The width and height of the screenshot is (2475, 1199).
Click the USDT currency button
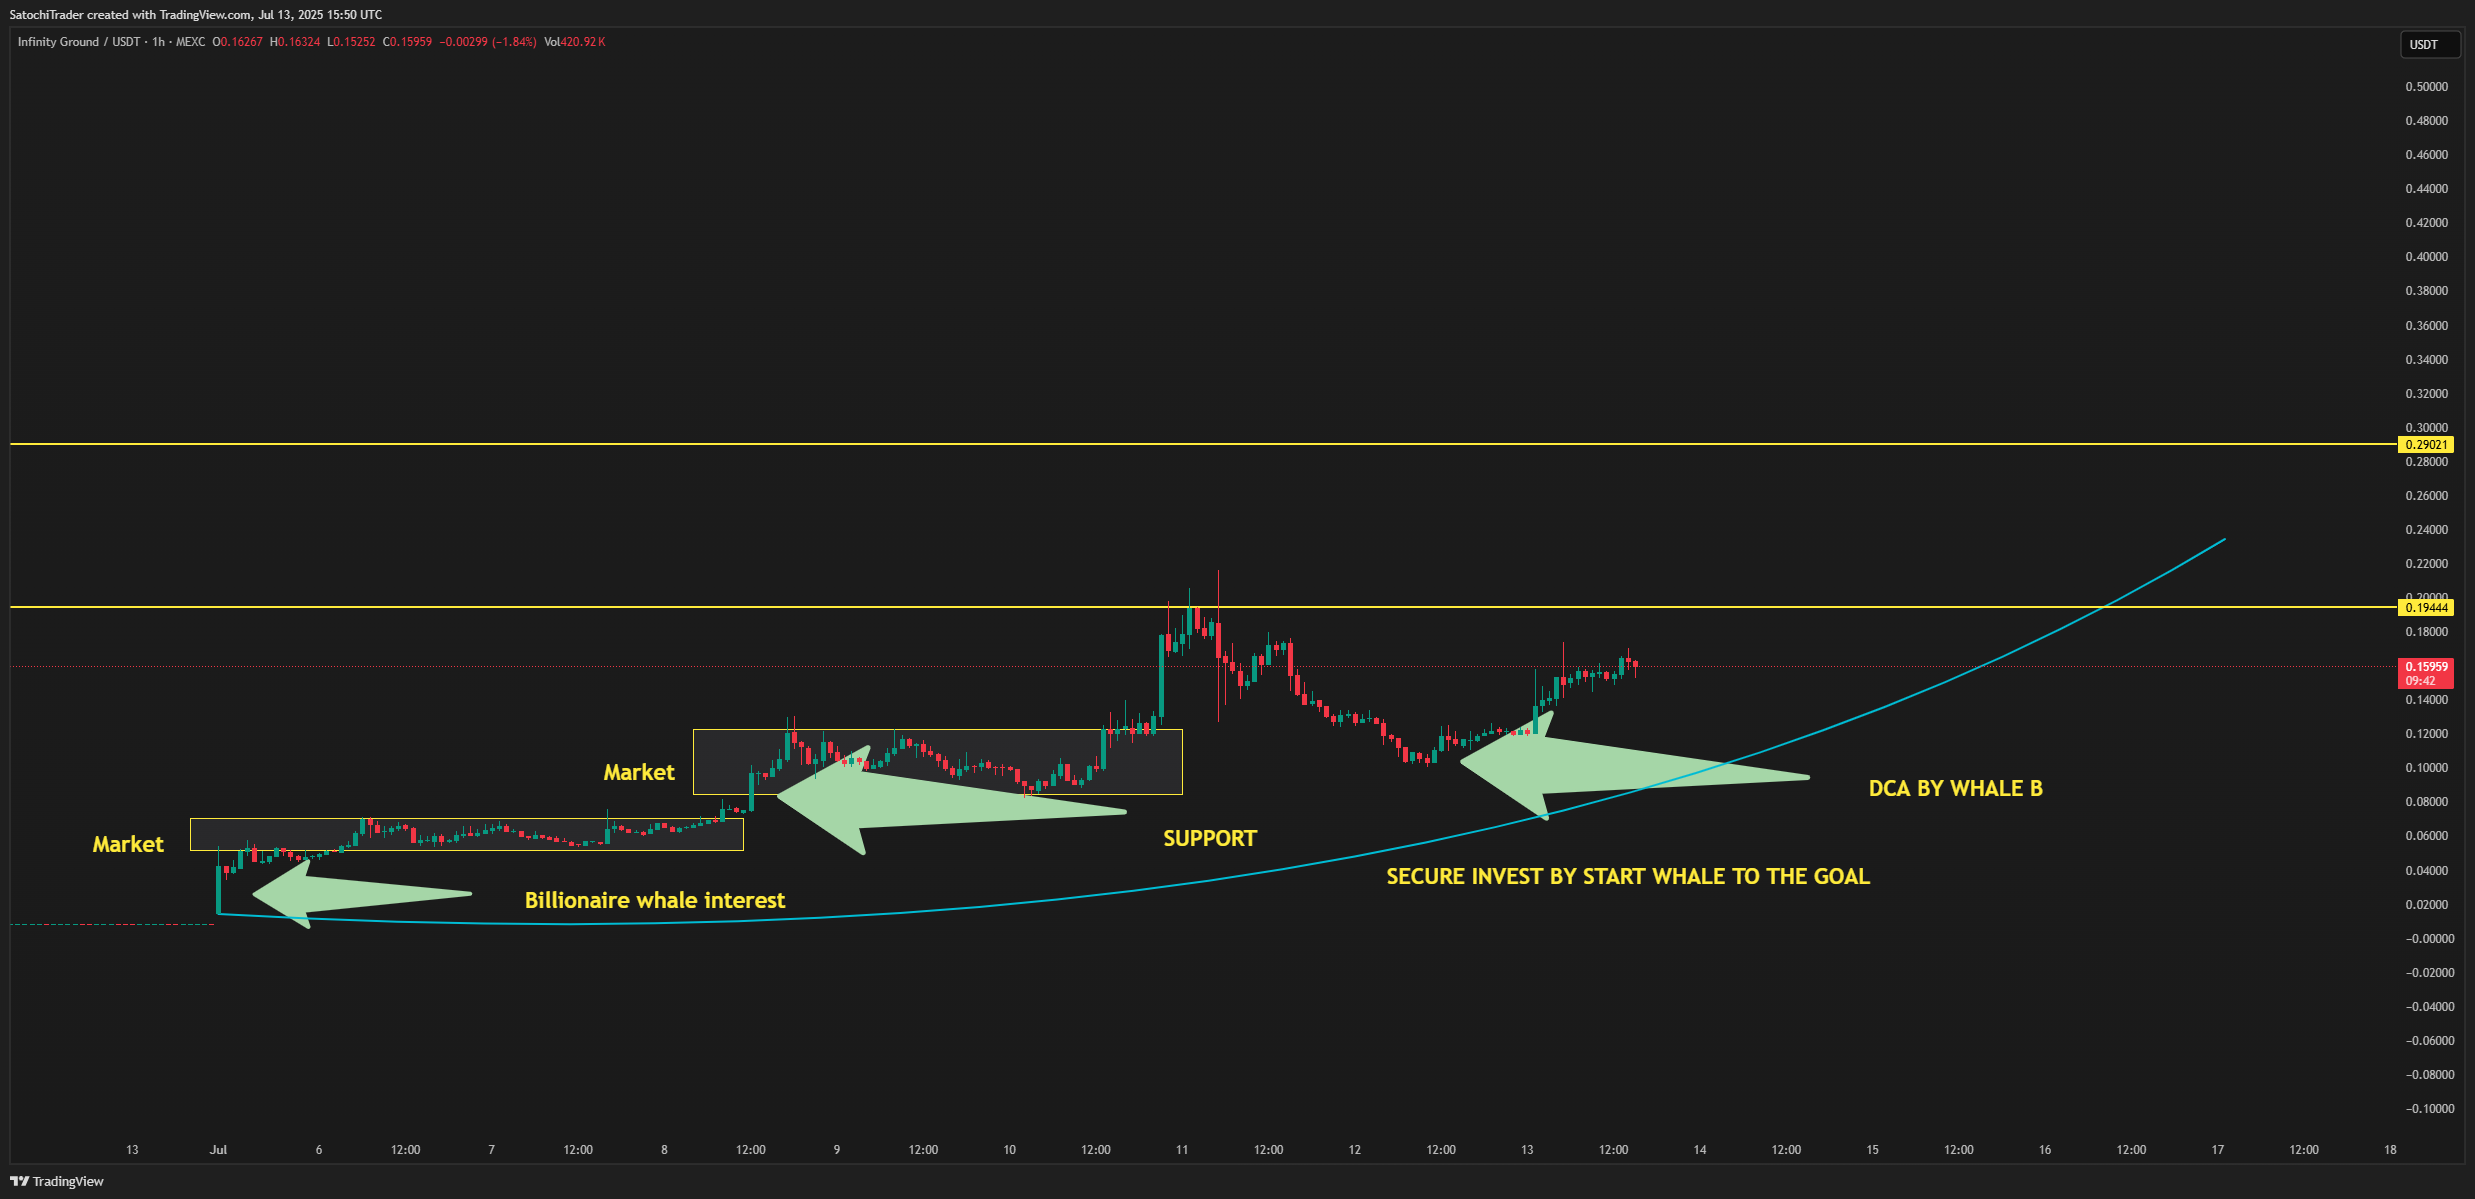[x=2429, y=45]
